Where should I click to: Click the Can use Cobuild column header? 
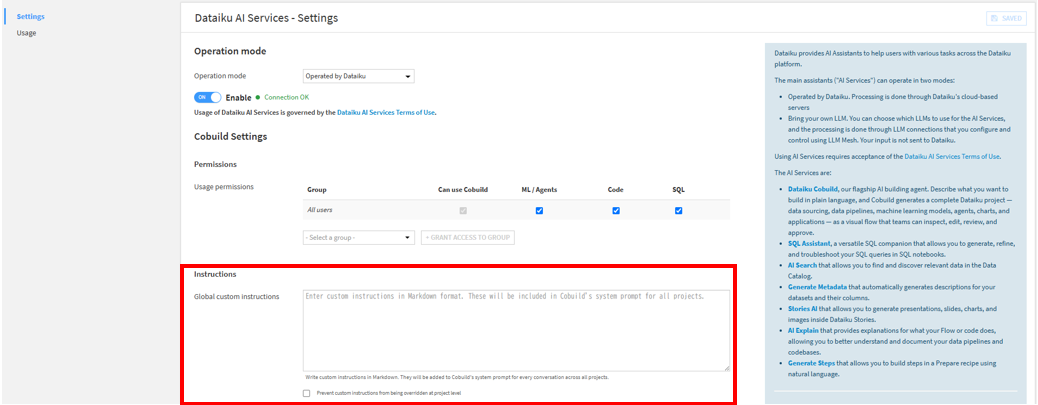[463, 190]
